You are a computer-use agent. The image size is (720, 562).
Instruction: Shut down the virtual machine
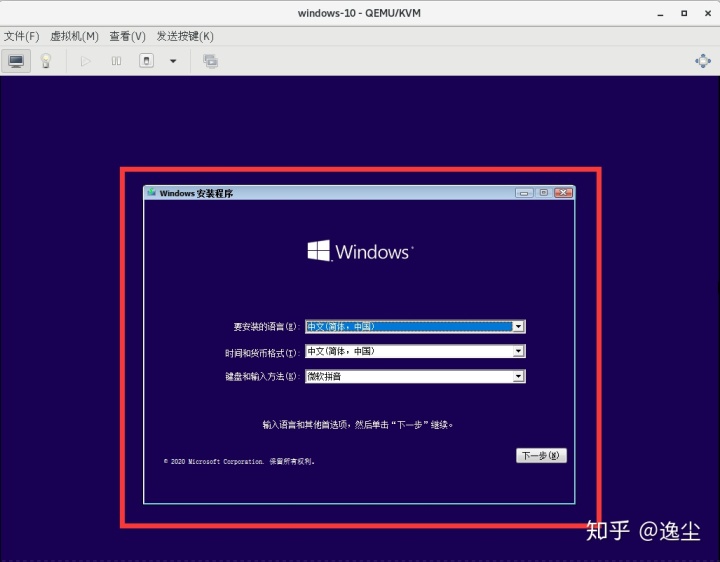click(x=146, y=61)
